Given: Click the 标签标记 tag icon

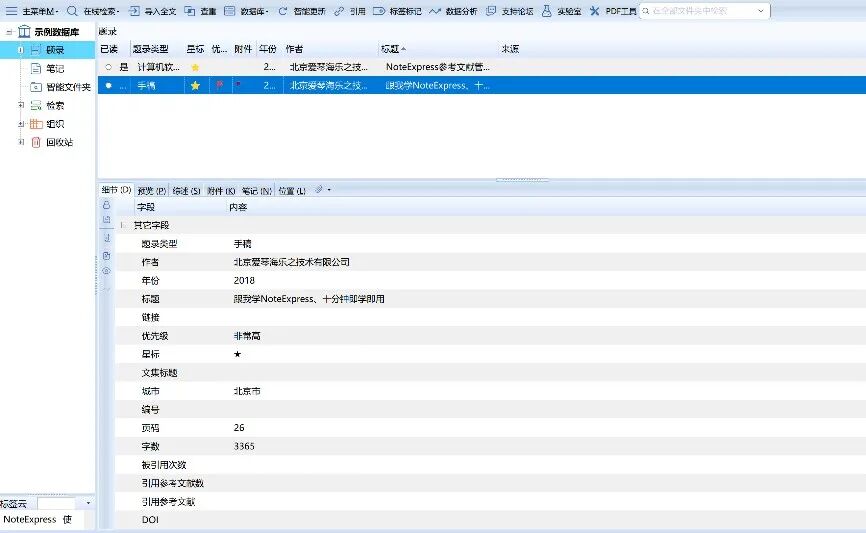Looking at the screenshot, I should point(379,11).
